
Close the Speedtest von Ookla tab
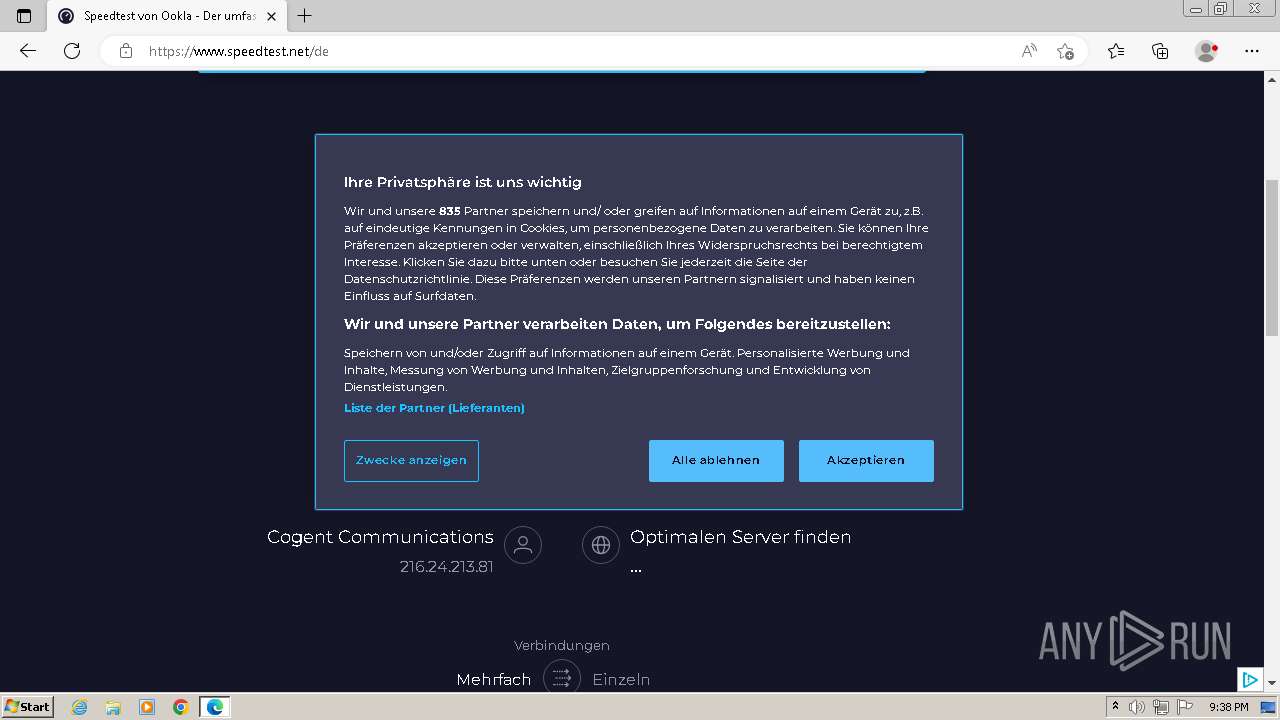[271, 16]
